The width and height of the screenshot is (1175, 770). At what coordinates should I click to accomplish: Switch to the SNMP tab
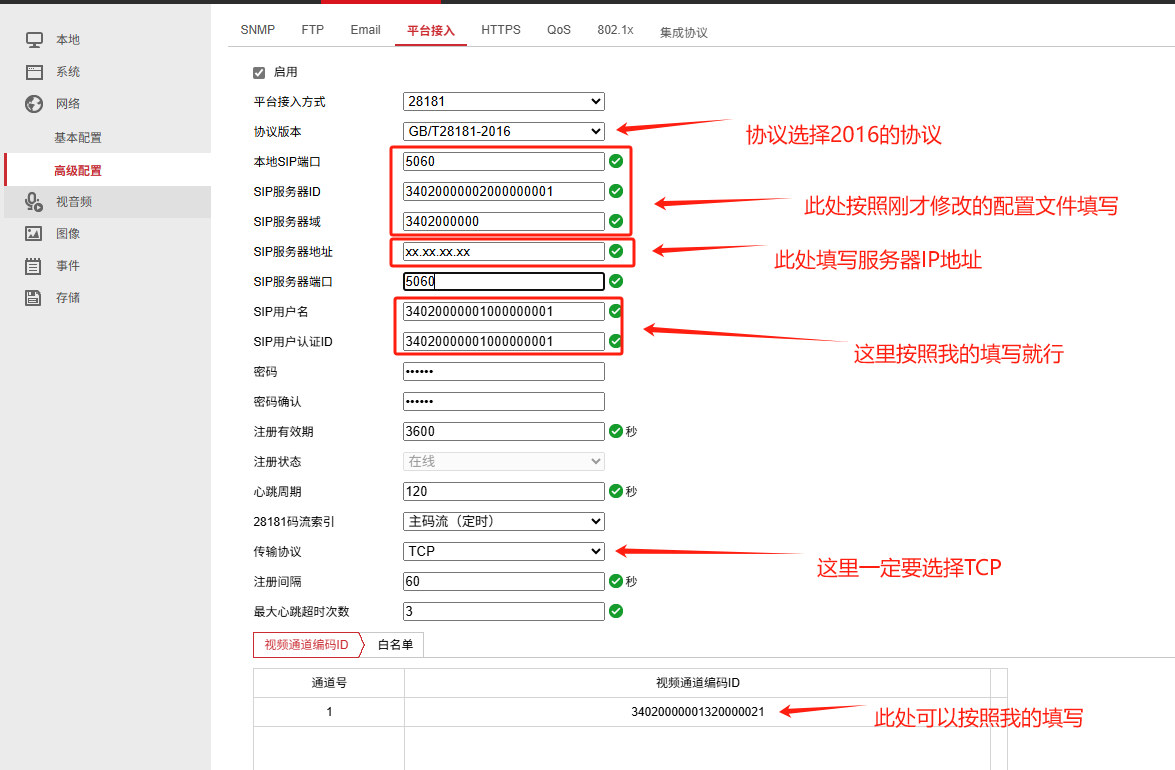(x=258, y=30)
